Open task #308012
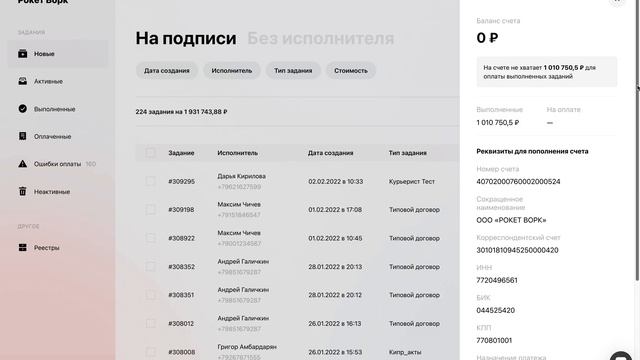This screenshot has height=360, width=640. point(181,323)
